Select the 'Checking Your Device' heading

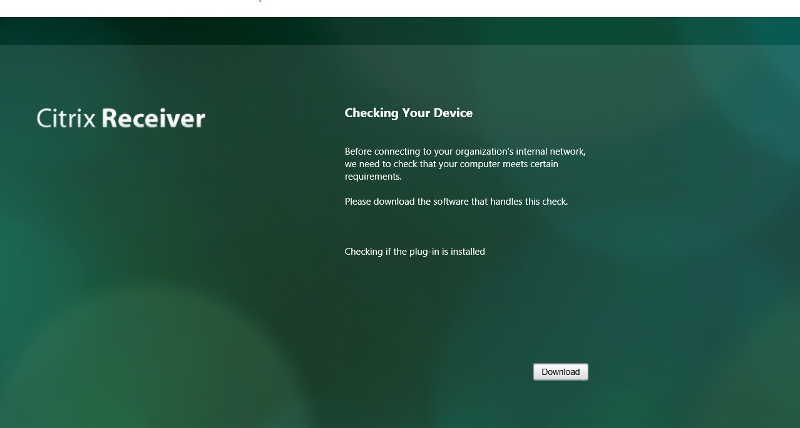409,113
